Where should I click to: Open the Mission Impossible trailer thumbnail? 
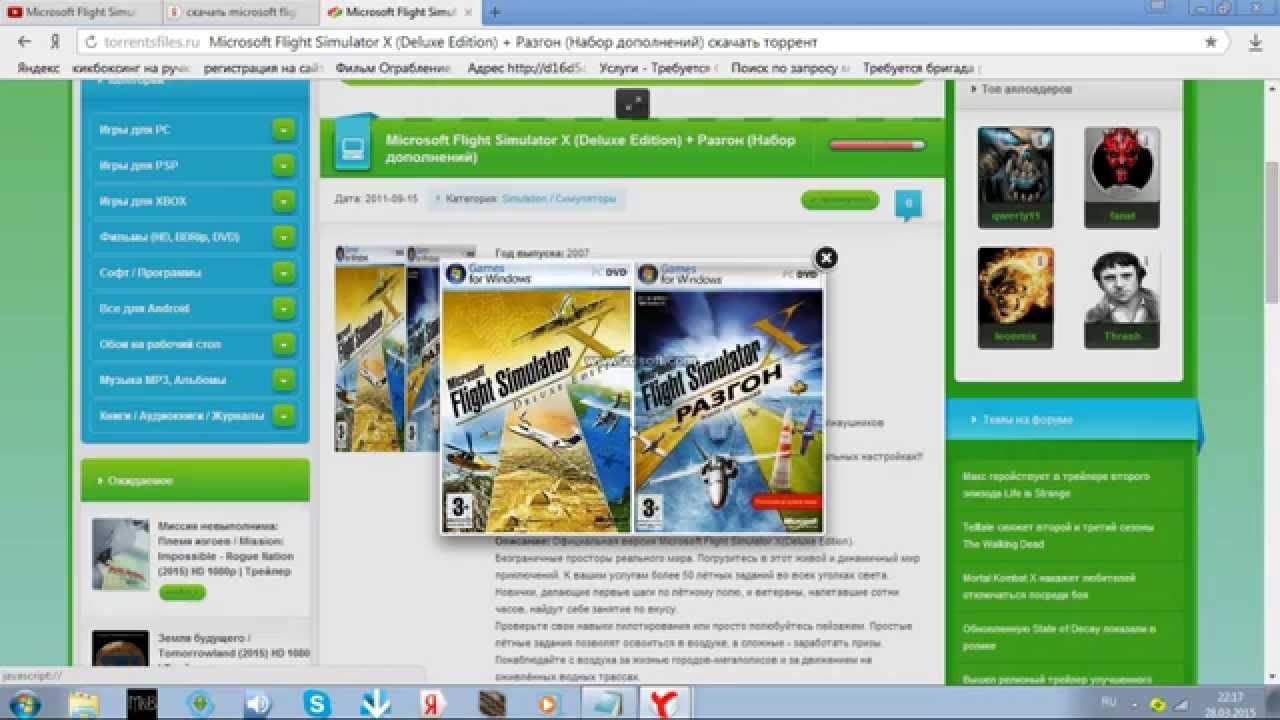coord(120,555)
